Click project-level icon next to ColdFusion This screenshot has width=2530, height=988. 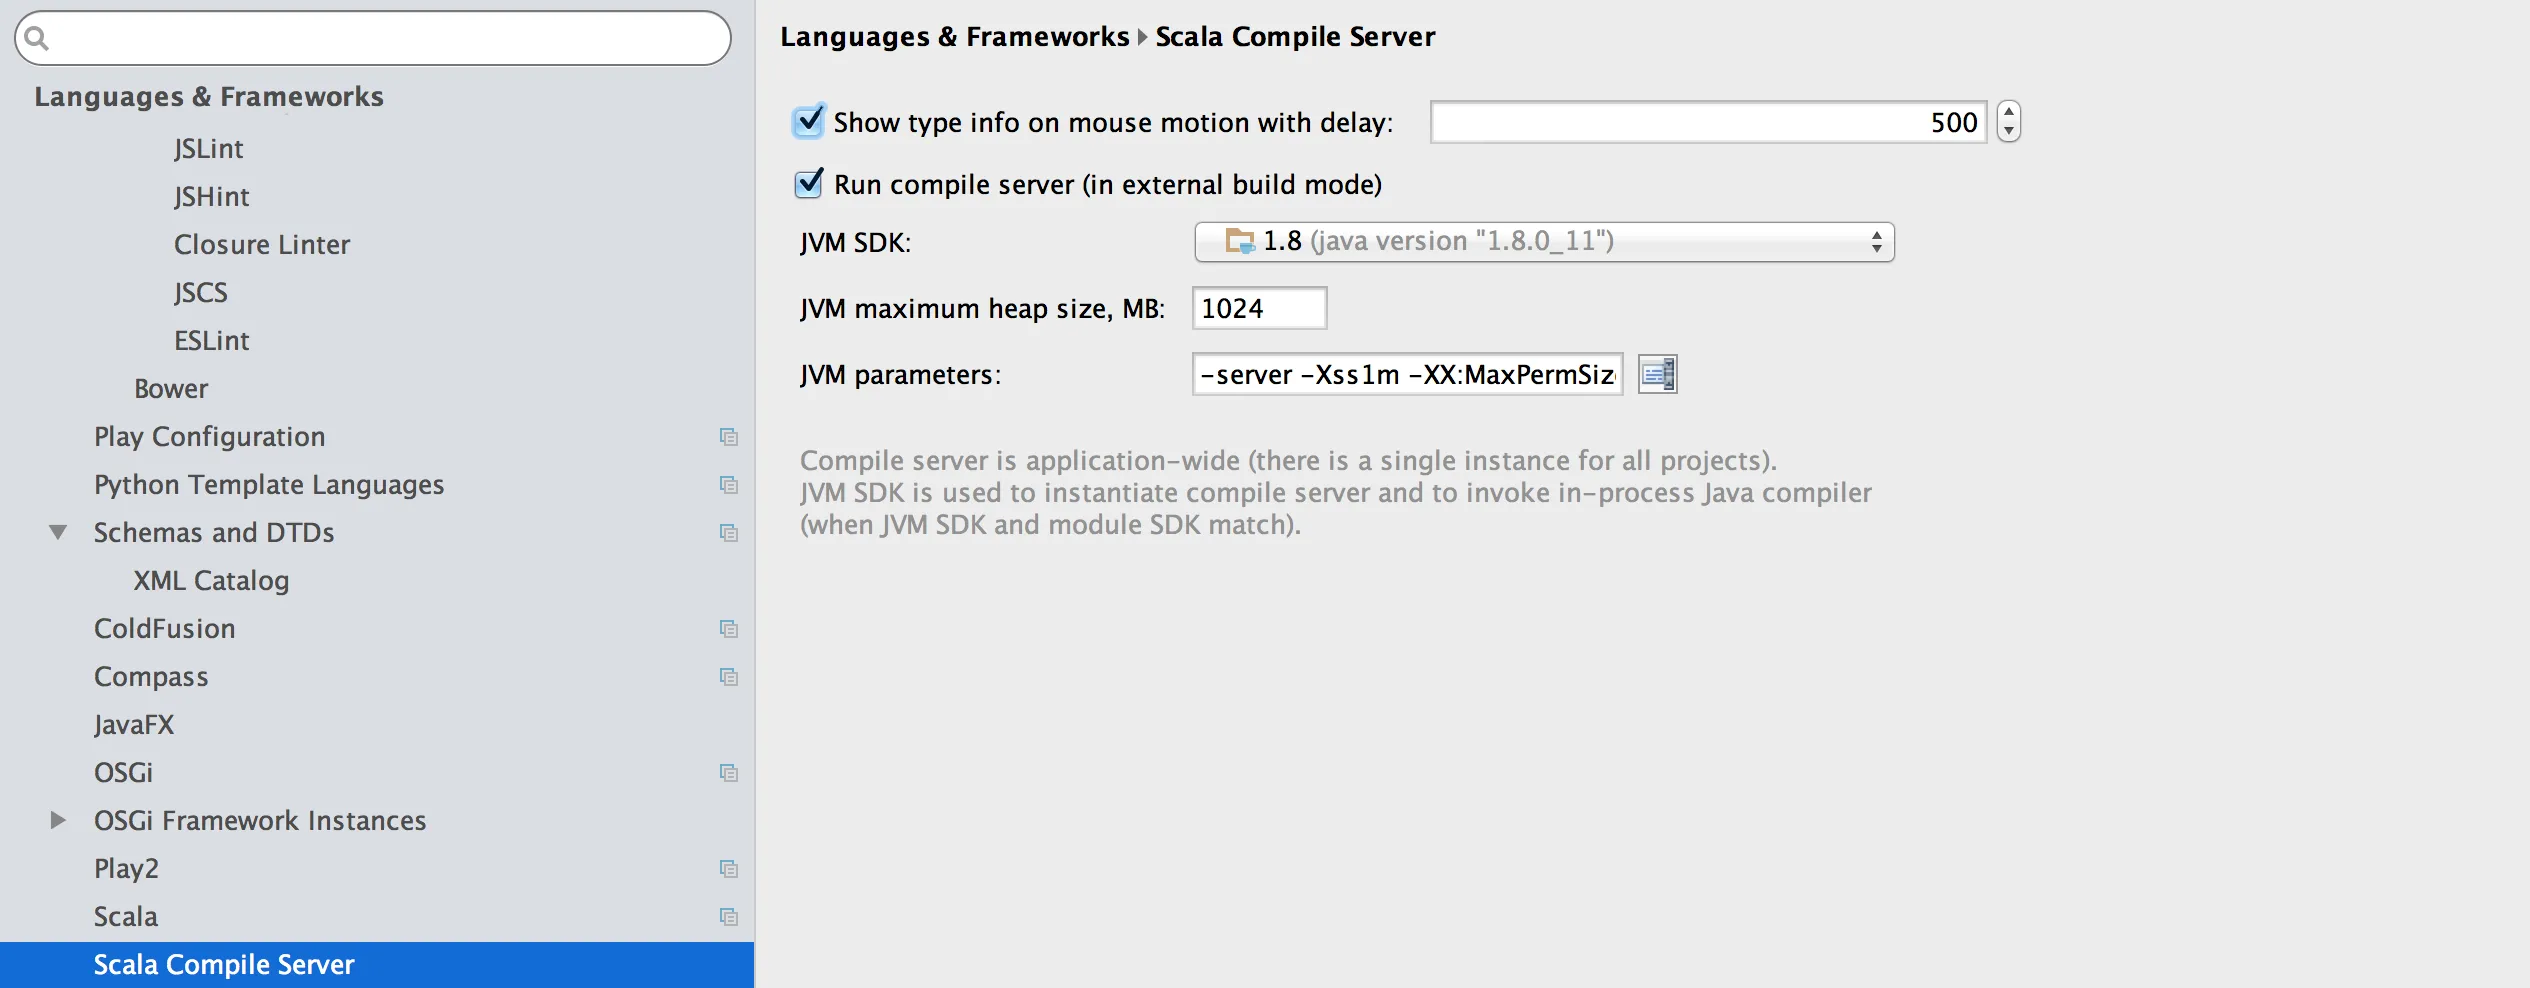coord(729,629)
